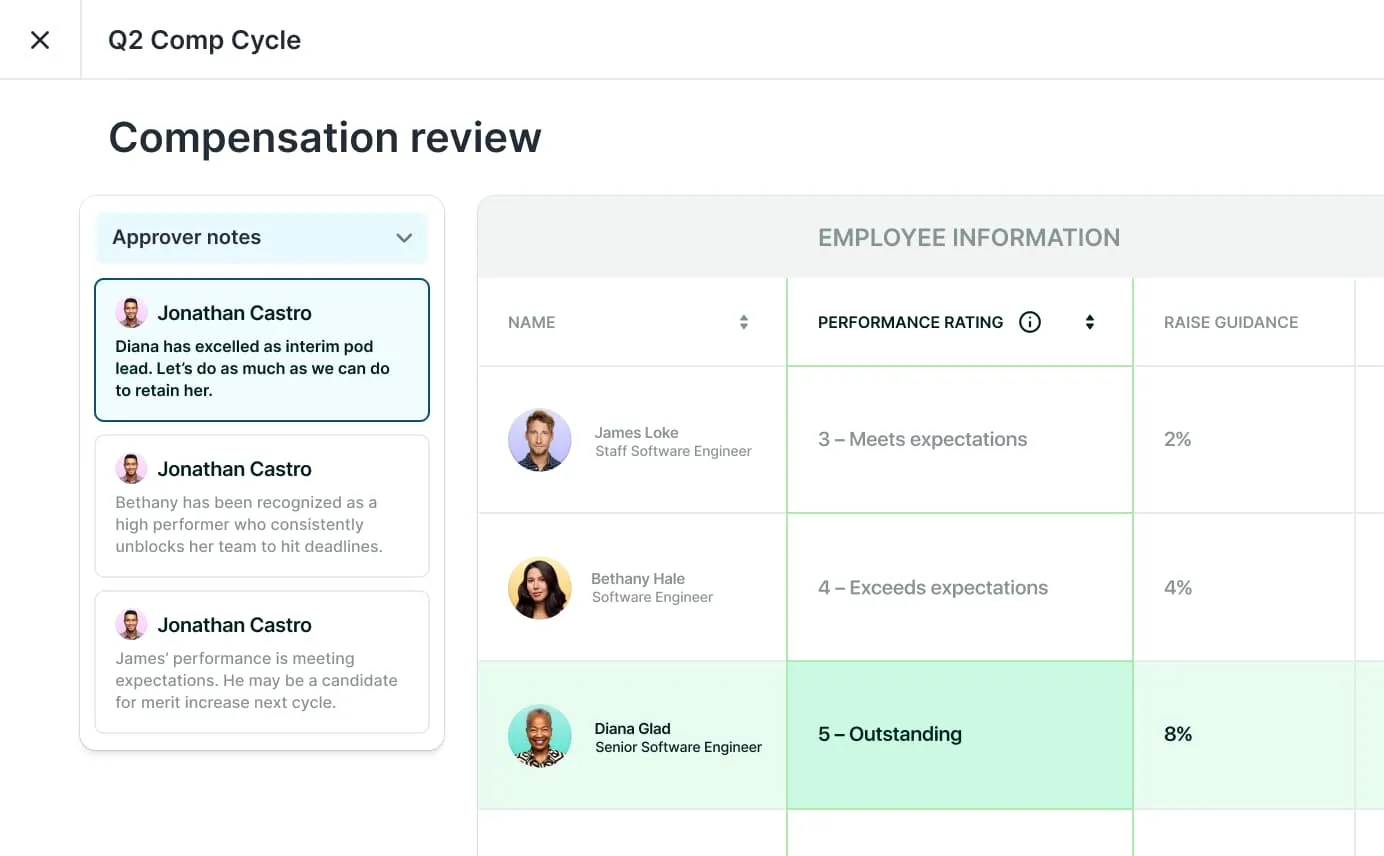Click Jonathan Castro's avatar in first note
Viewport: 1384px width, 856px height.
(131, 313)
